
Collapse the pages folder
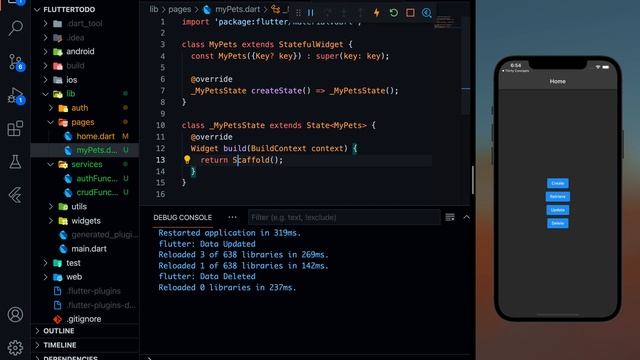coord(51,122)
